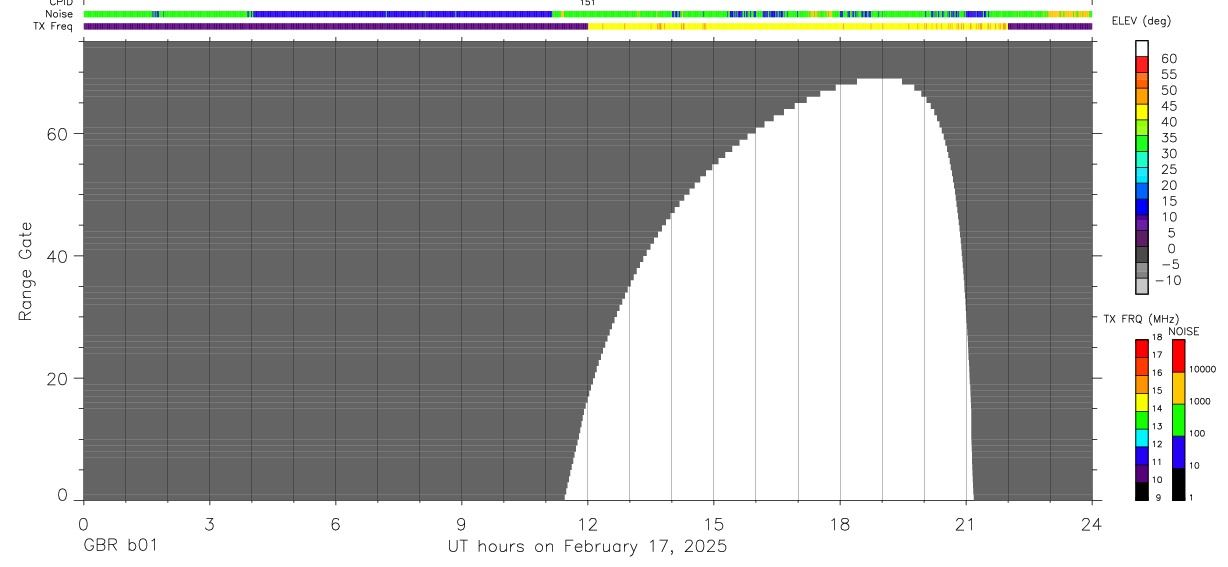Screen dimensions: 1228x567
Task: Select green swatch in NOISE color bar
Action: point(1178,420)
